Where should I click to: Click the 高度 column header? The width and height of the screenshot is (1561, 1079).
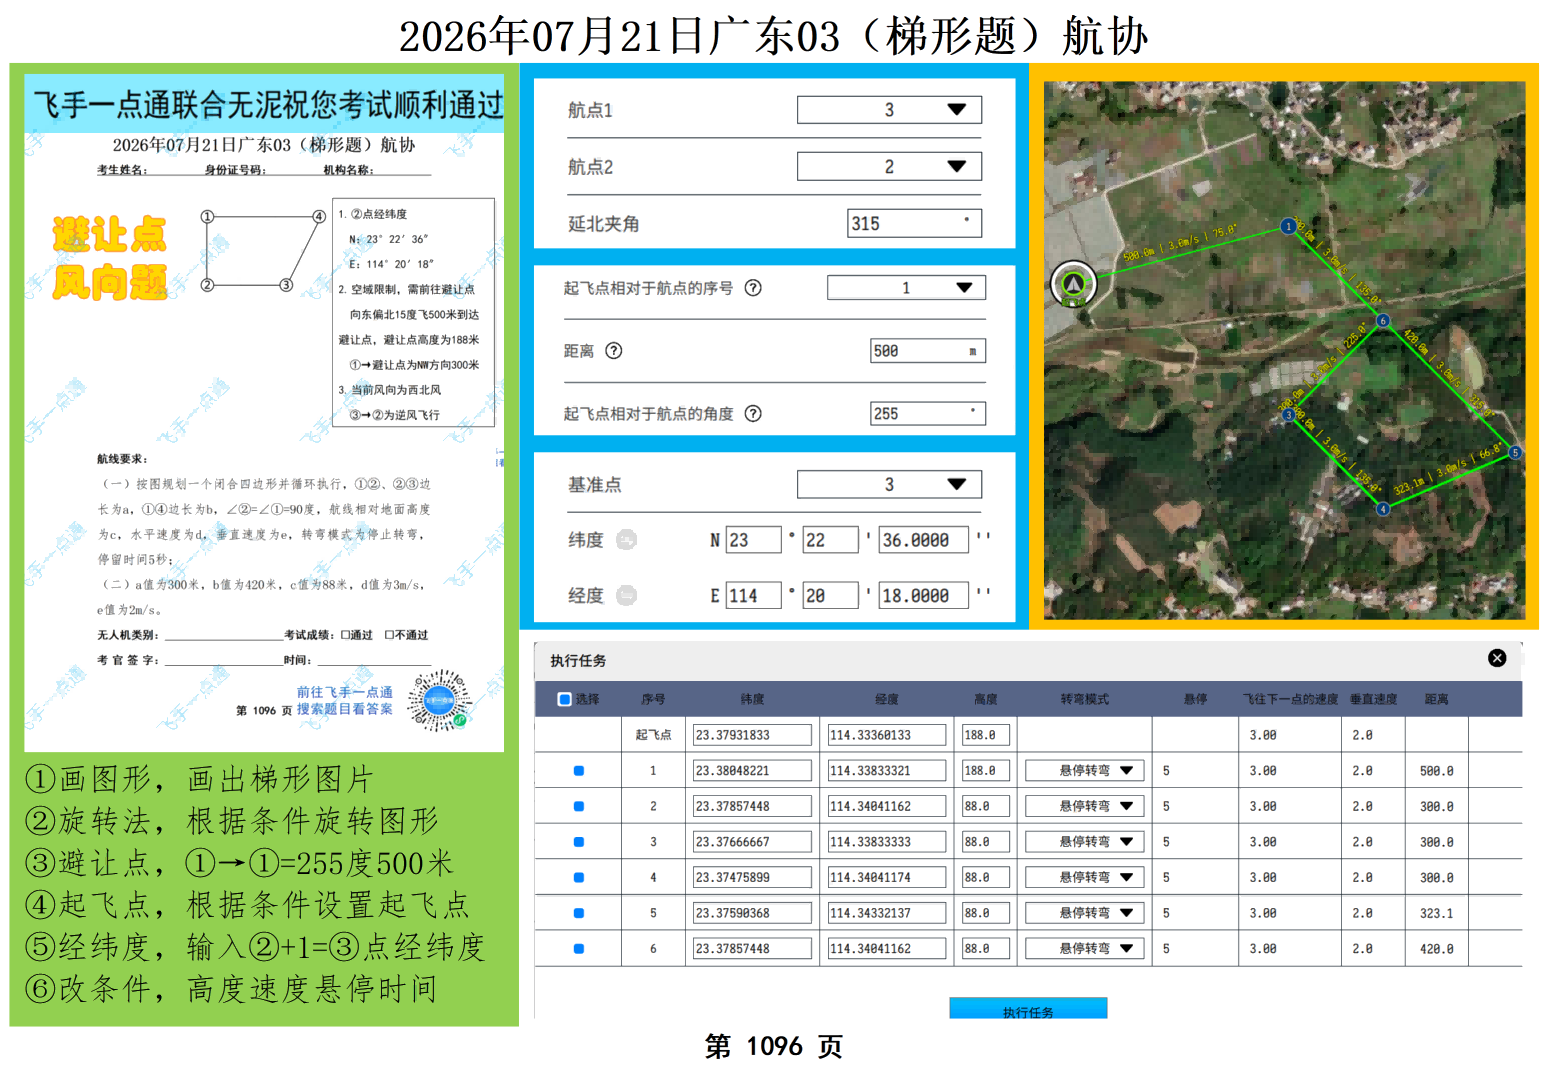click(x=985, y=700)
